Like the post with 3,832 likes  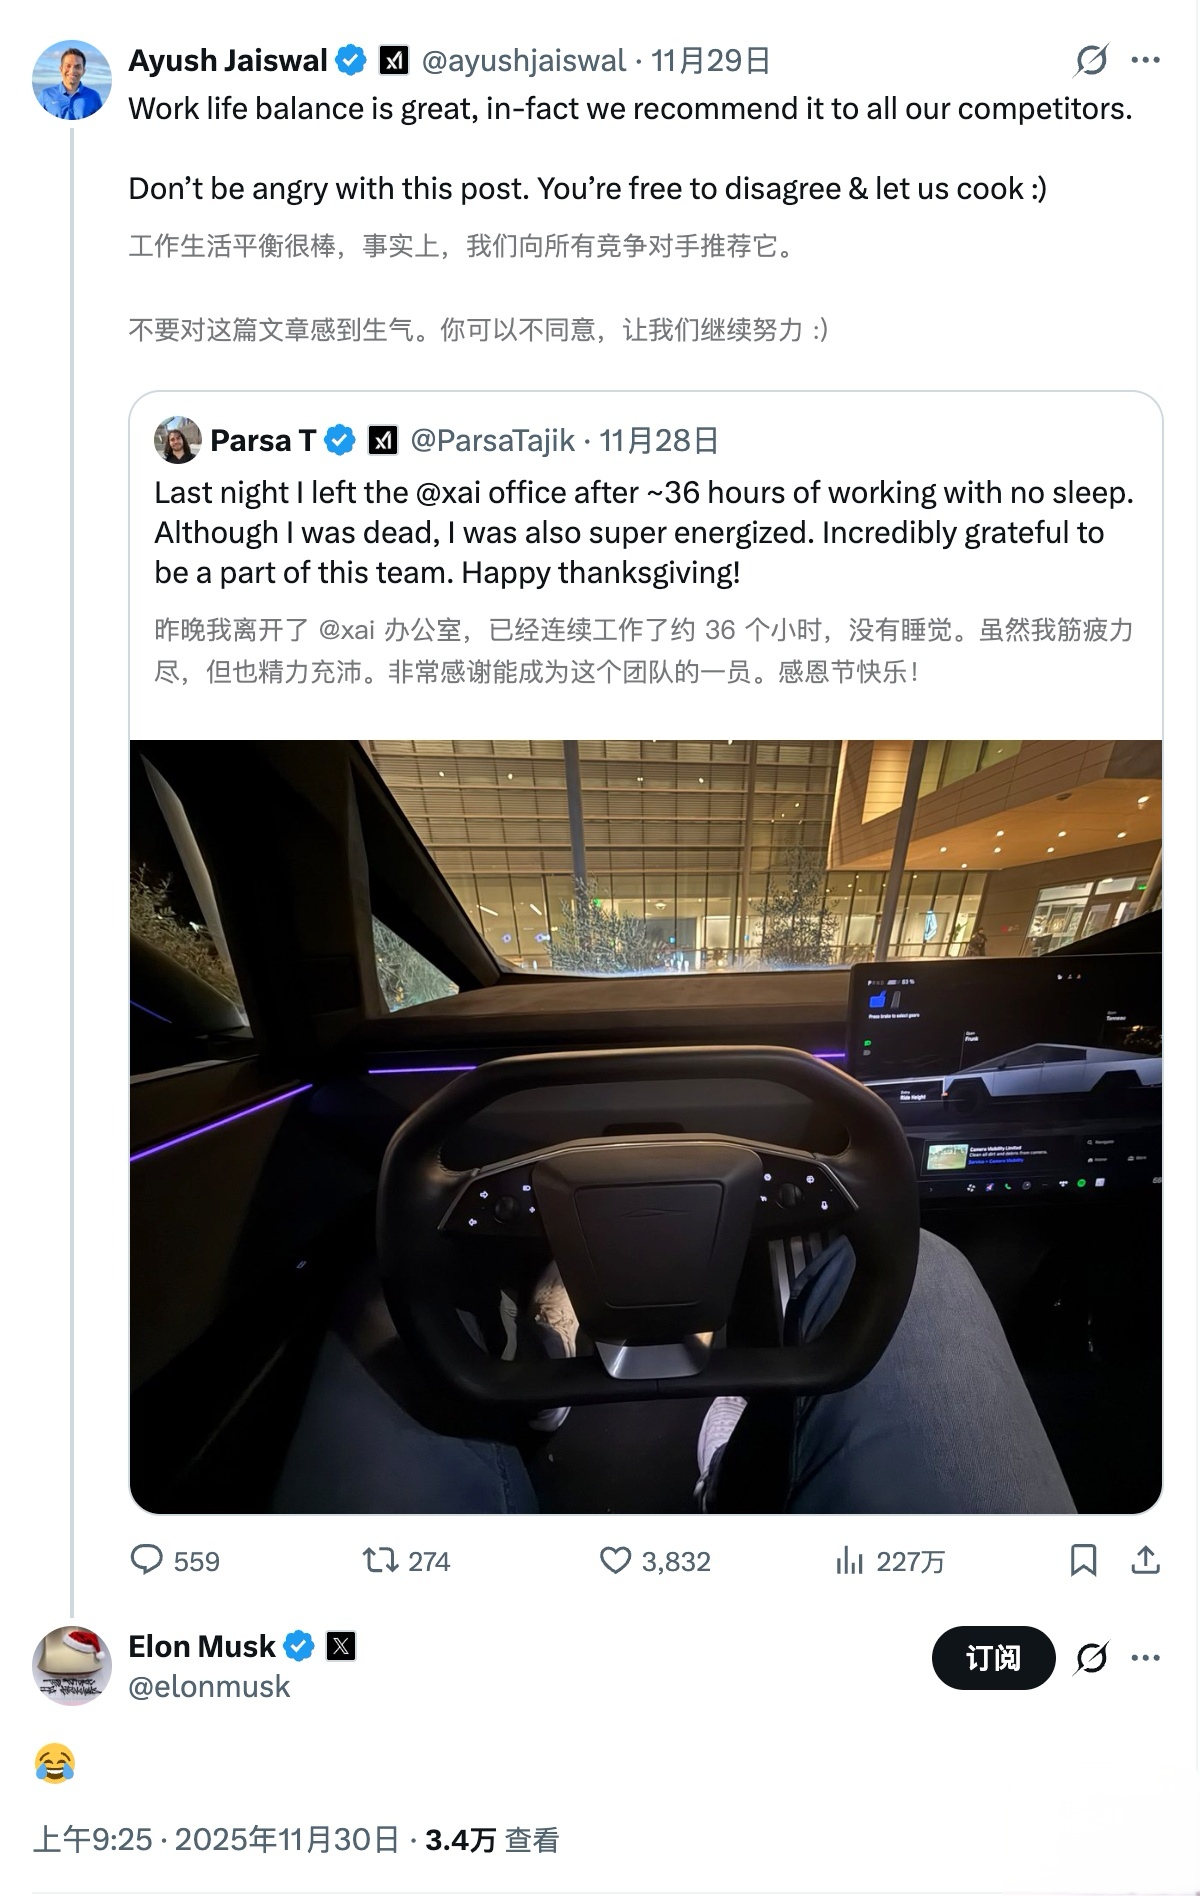pyautogui.click(x=615, y=1560)
